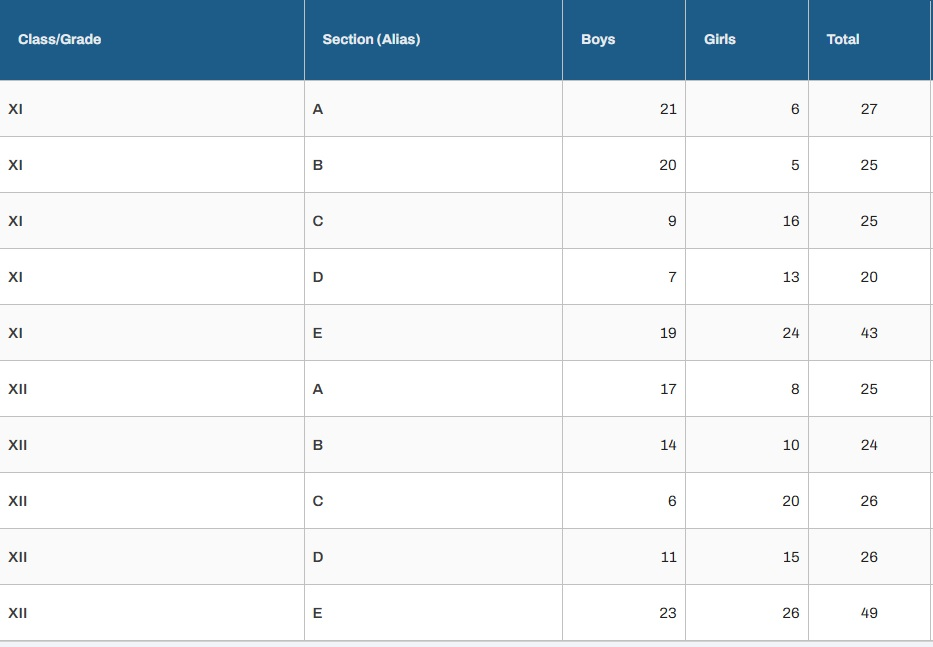Select total value 24 for XII B
Image resolution: width=933 pixels, height=647 pixels.
[x=869, y=445]
